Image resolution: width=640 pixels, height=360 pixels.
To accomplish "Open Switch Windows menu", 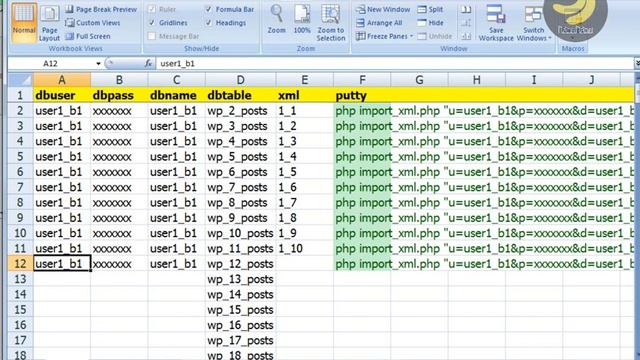I will (x=533, y=23).
